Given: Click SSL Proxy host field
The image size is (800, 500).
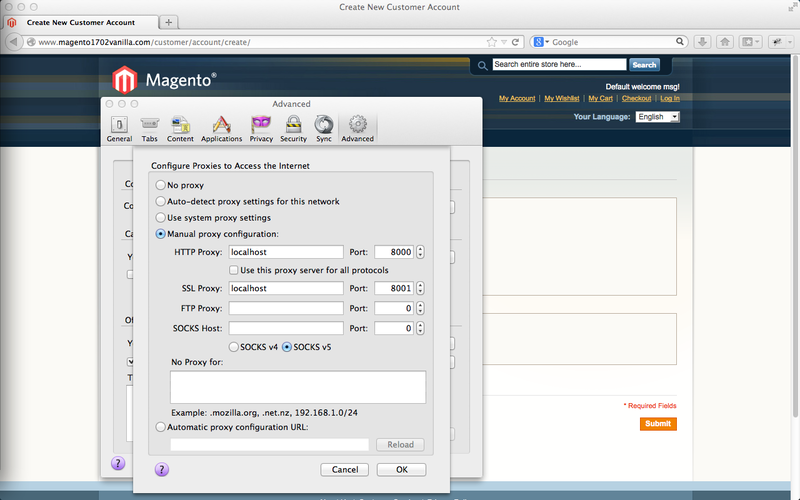Looking at the screenshot, I should point(286,288).
